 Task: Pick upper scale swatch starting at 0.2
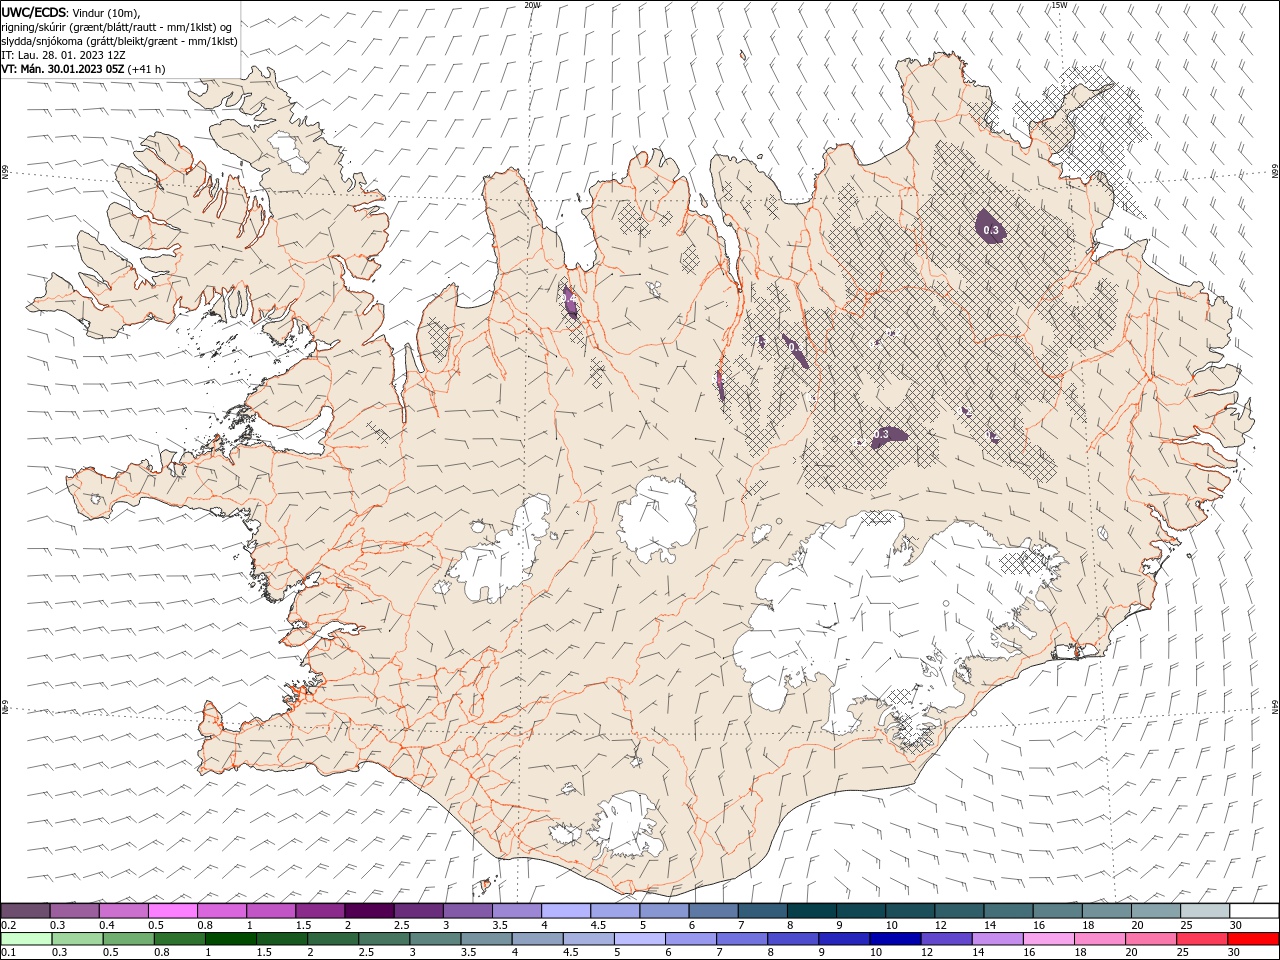25,910
